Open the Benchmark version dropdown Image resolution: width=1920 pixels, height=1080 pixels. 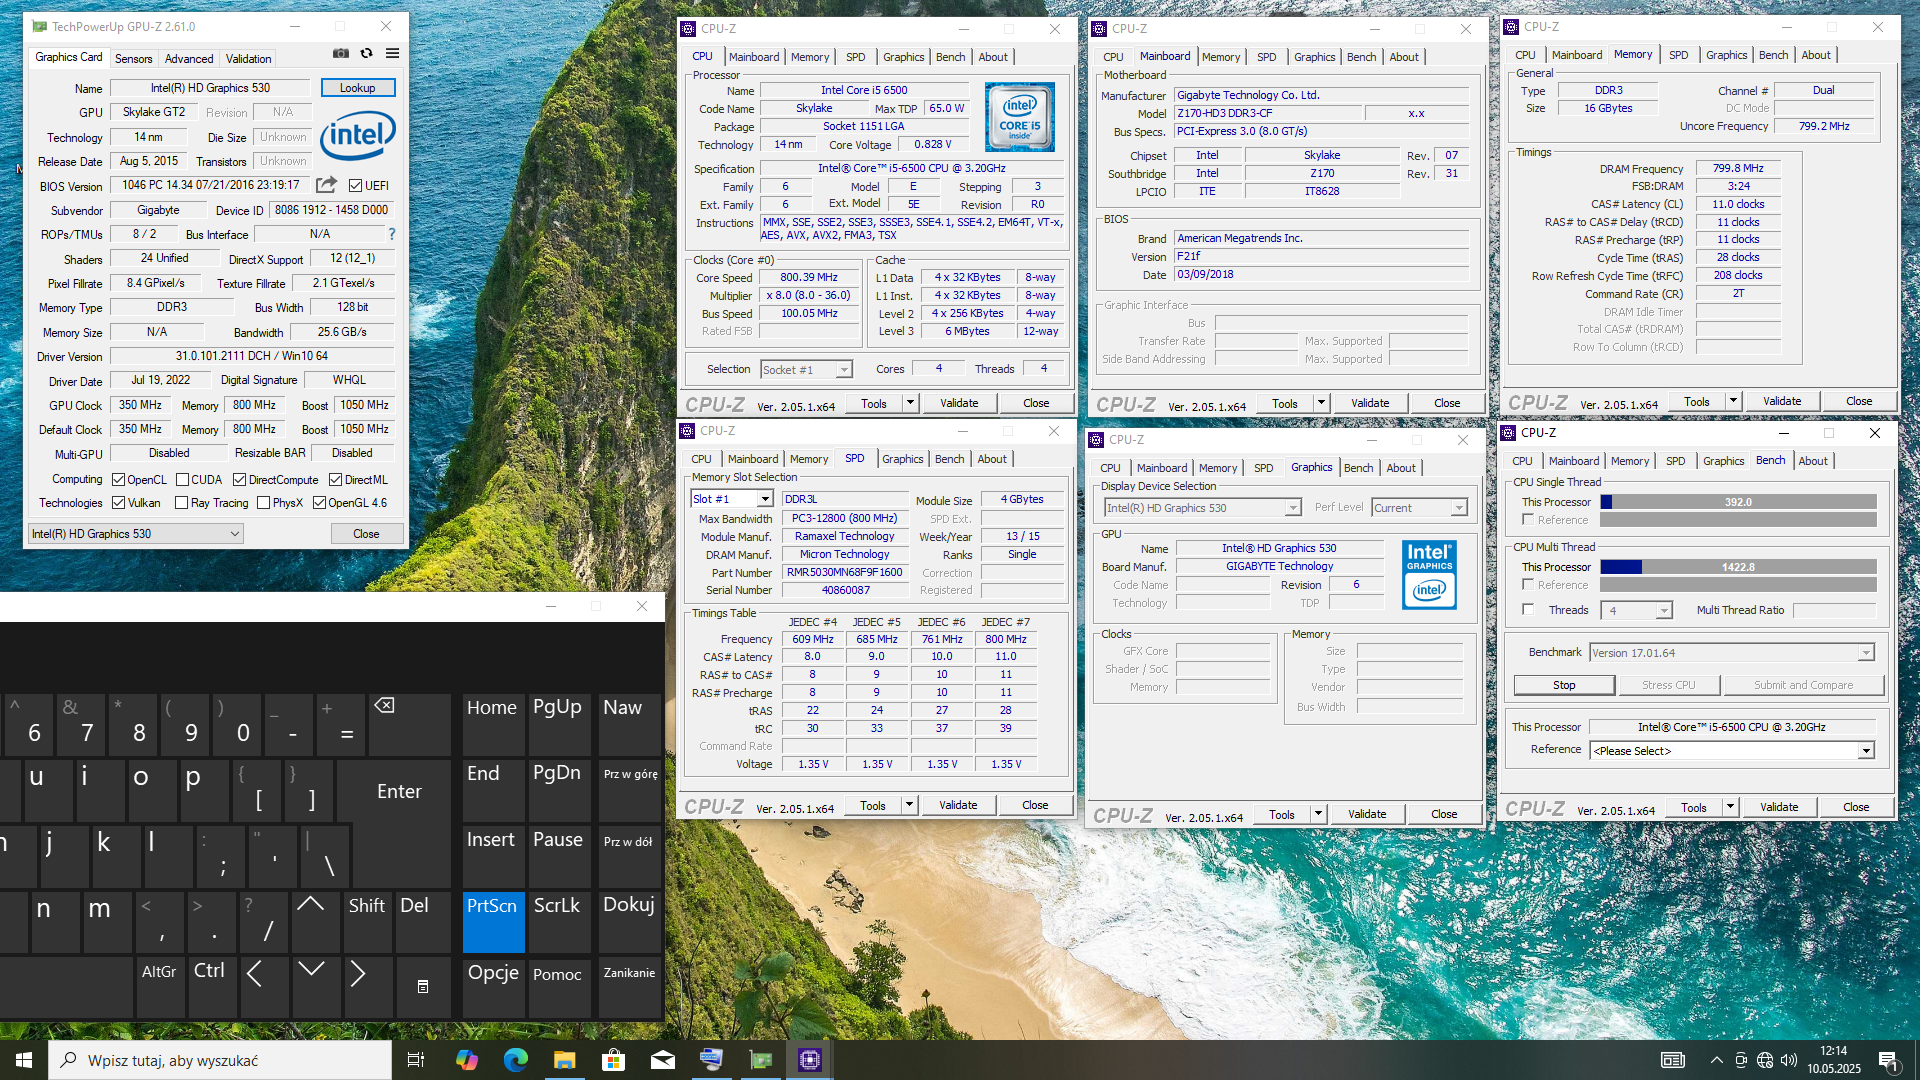[x=1865, y=653]
